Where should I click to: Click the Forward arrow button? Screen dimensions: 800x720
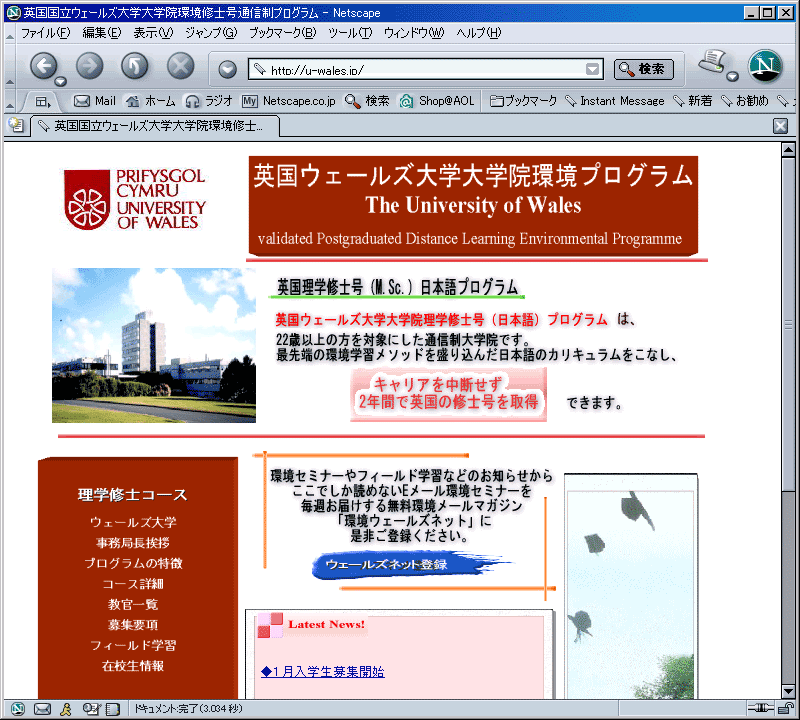click(89, 66)
